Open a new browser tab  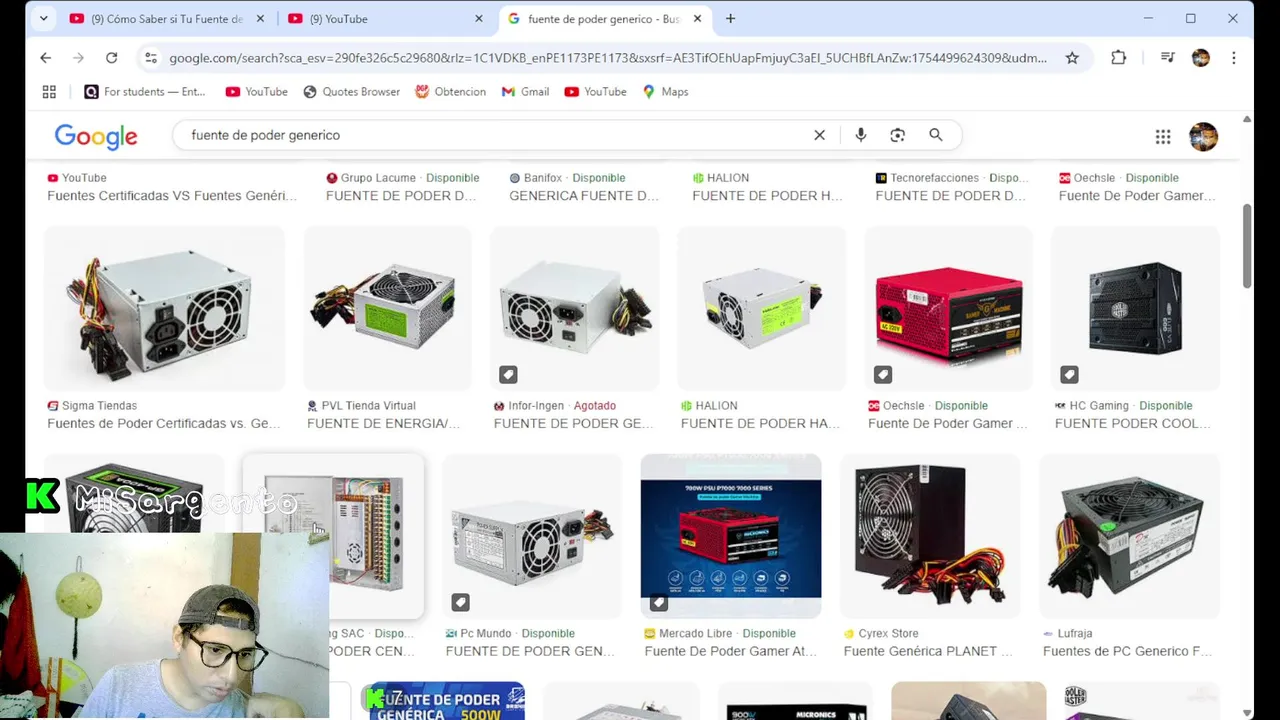point(730,18)
